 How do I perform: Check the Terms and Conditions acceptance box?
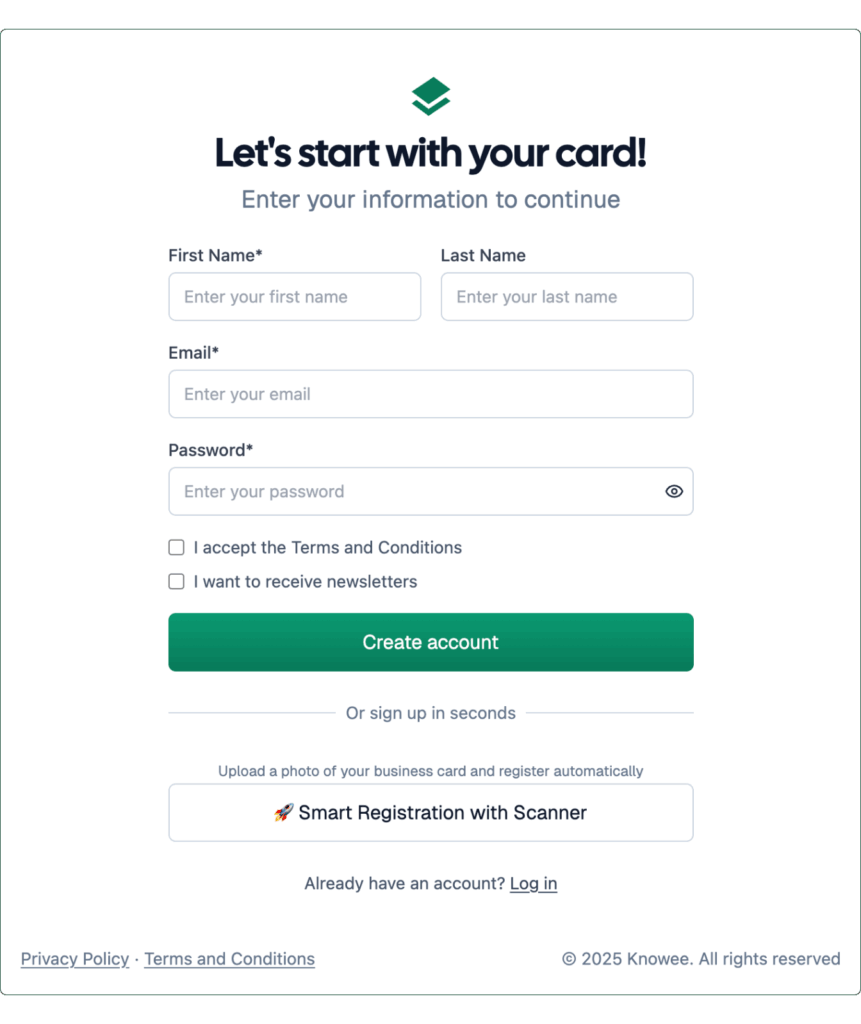coord(176,547)
